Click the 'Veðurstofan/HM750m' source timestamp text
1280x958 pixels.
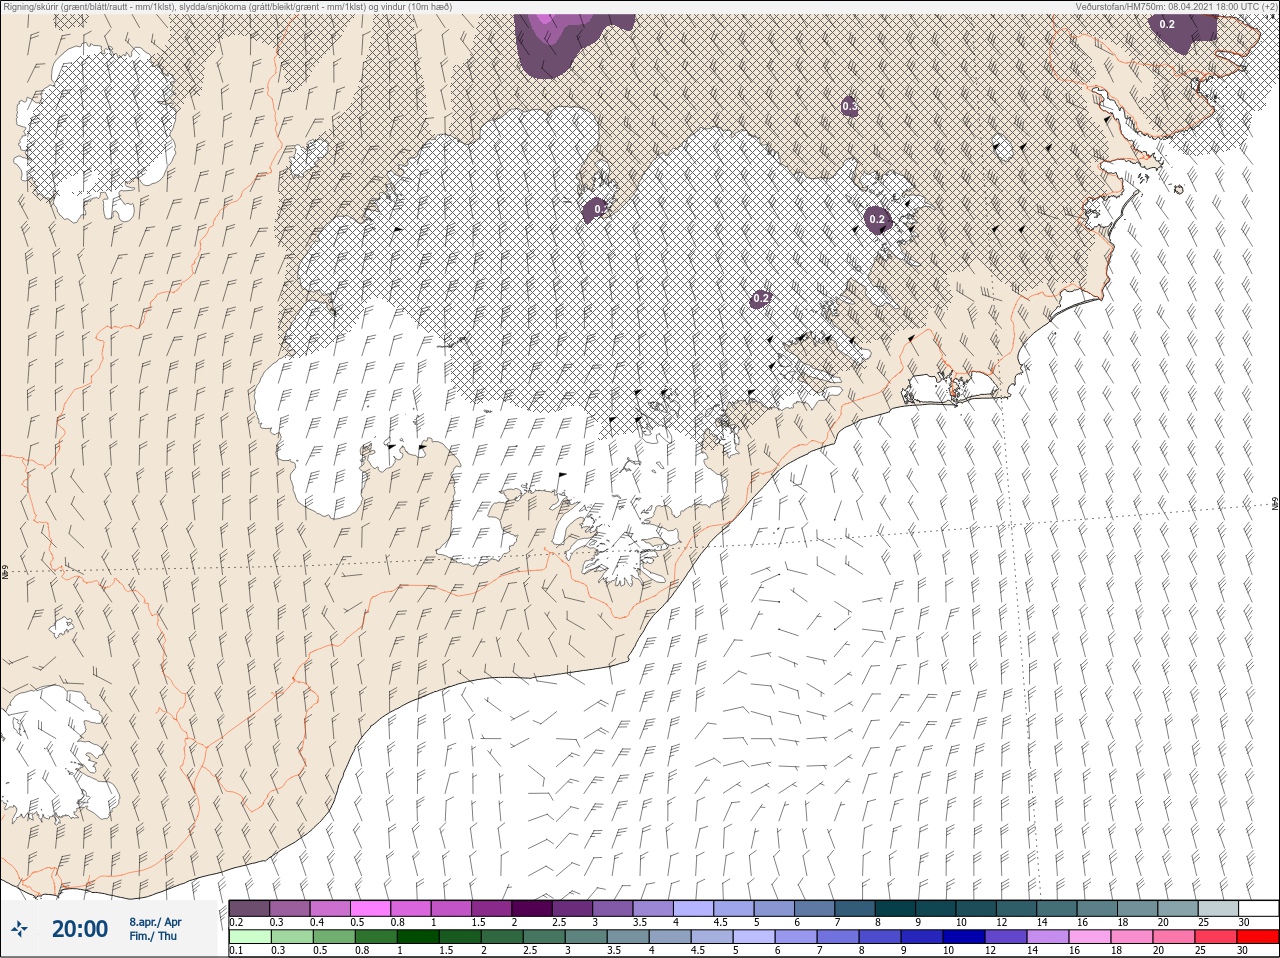(x=1176, y=6)
